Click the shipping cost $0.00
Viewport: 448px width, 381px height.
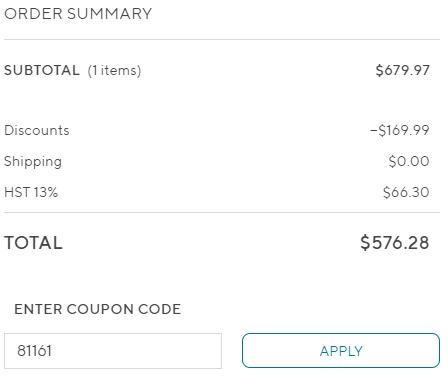coord(409,161)
